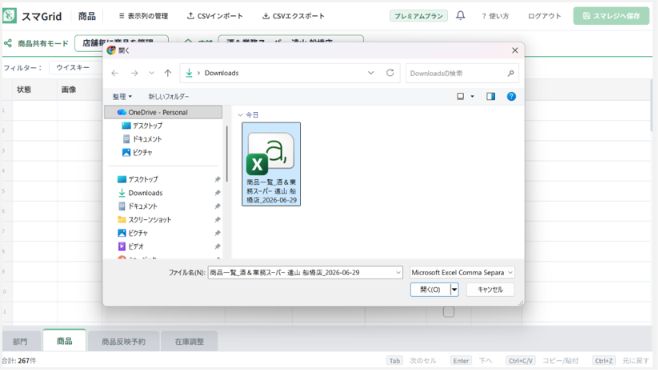Toggle the checkbox in the grid row
This screenshot has width=658, height=370.
tap(449, 312)
